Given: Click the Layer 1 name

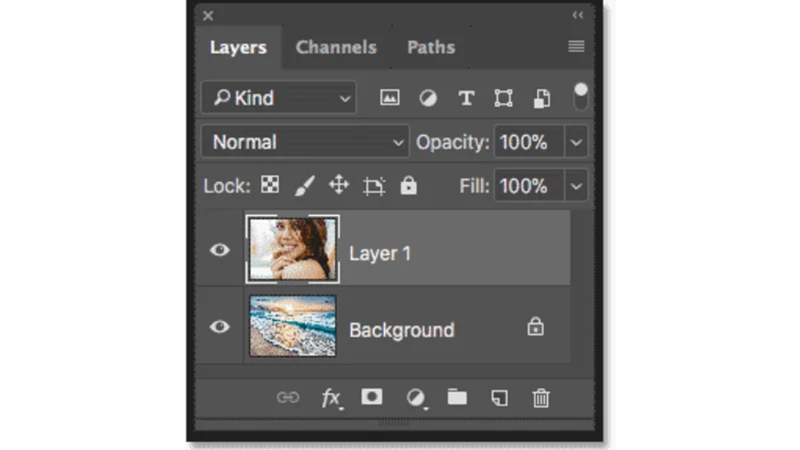Looking at the screenshot, I should [380, 253].
